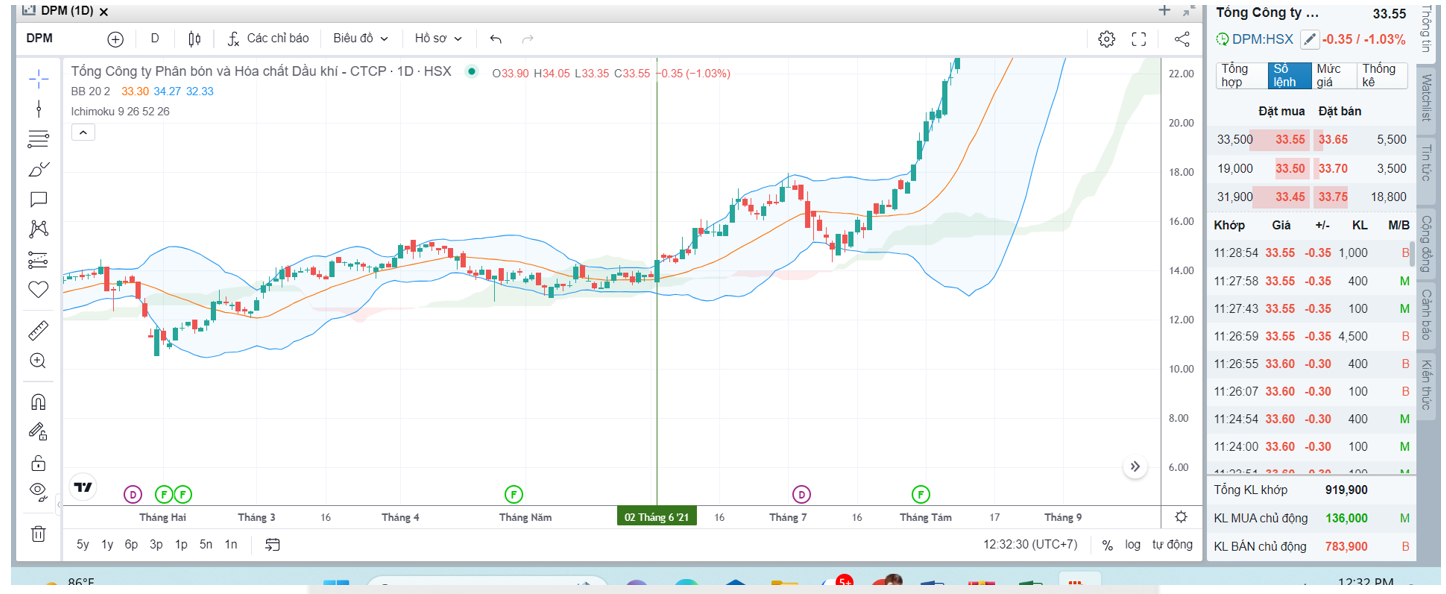Toggle the log scale option
This screenshot has width=1446, height=594.
click(1132, 545)
